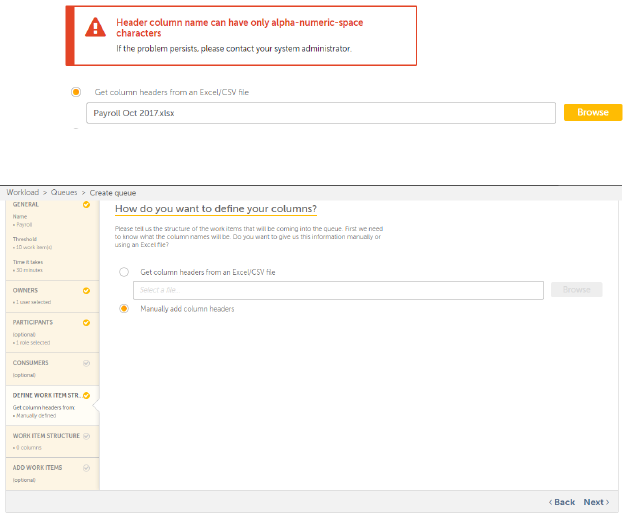Click the Back navigation button
This screenshot has height=522, width=628.
tap(562, 502)
